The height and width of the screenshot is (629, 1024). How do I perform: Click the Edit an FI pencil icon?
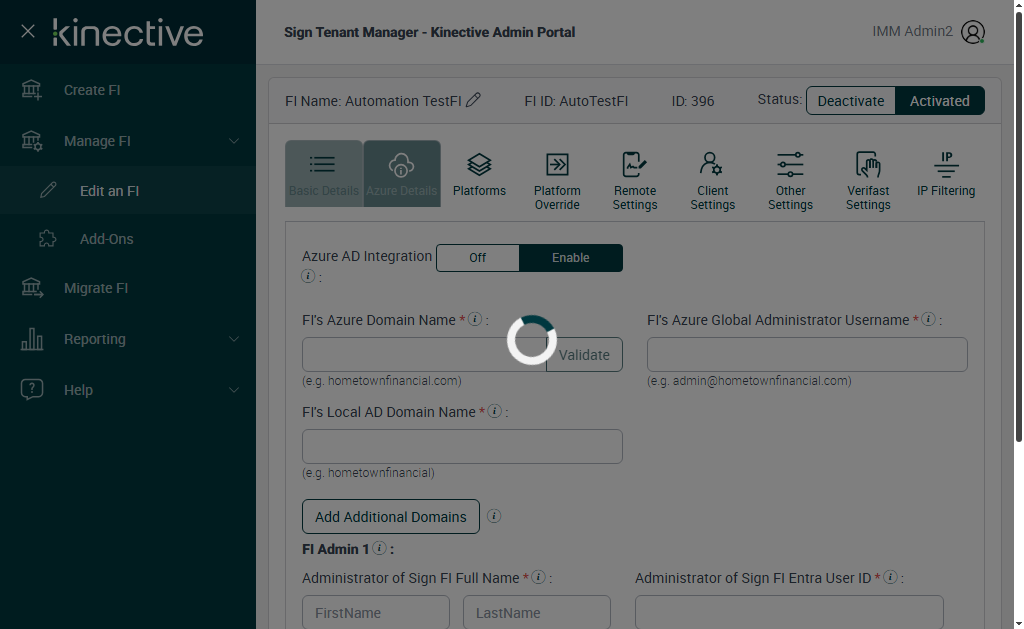coord(48,190)
